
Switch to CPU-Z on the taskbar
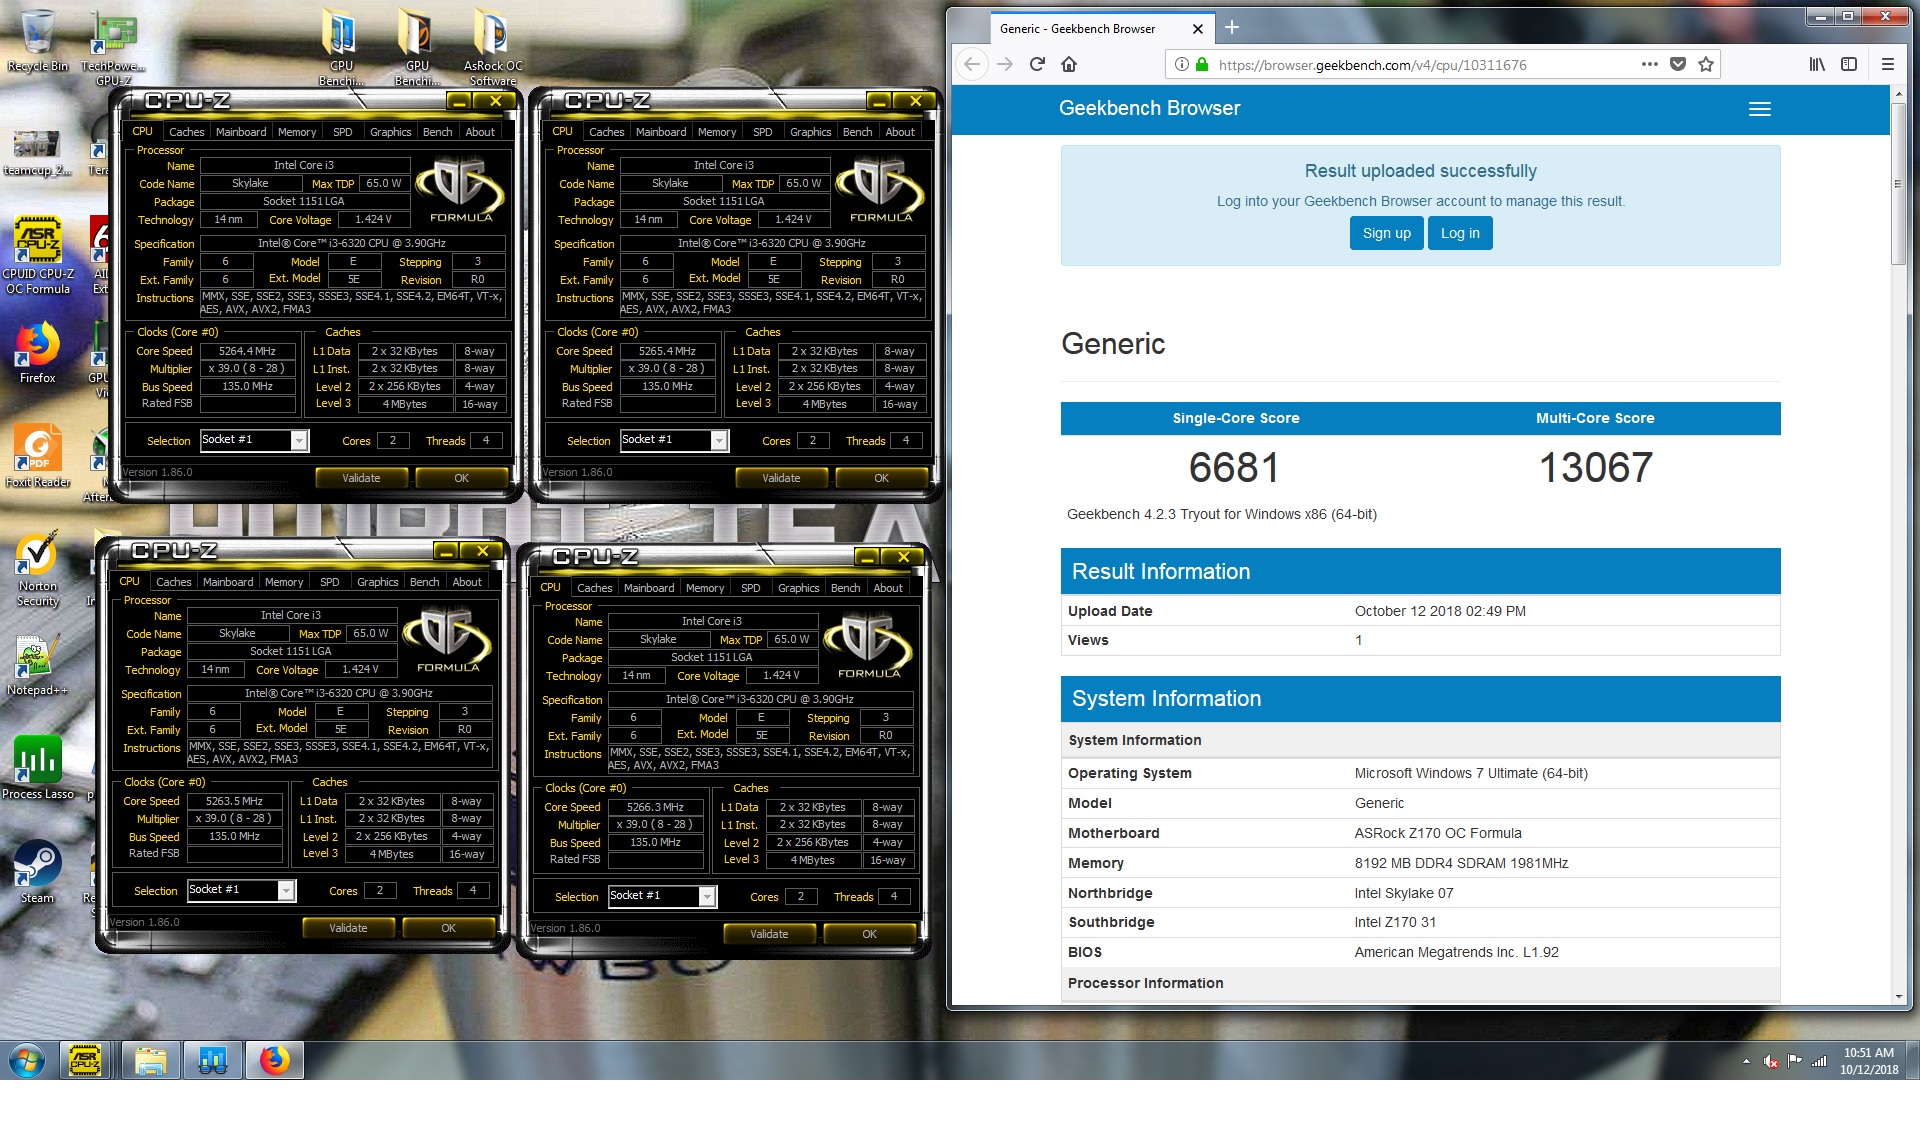tap(85, 1060)
